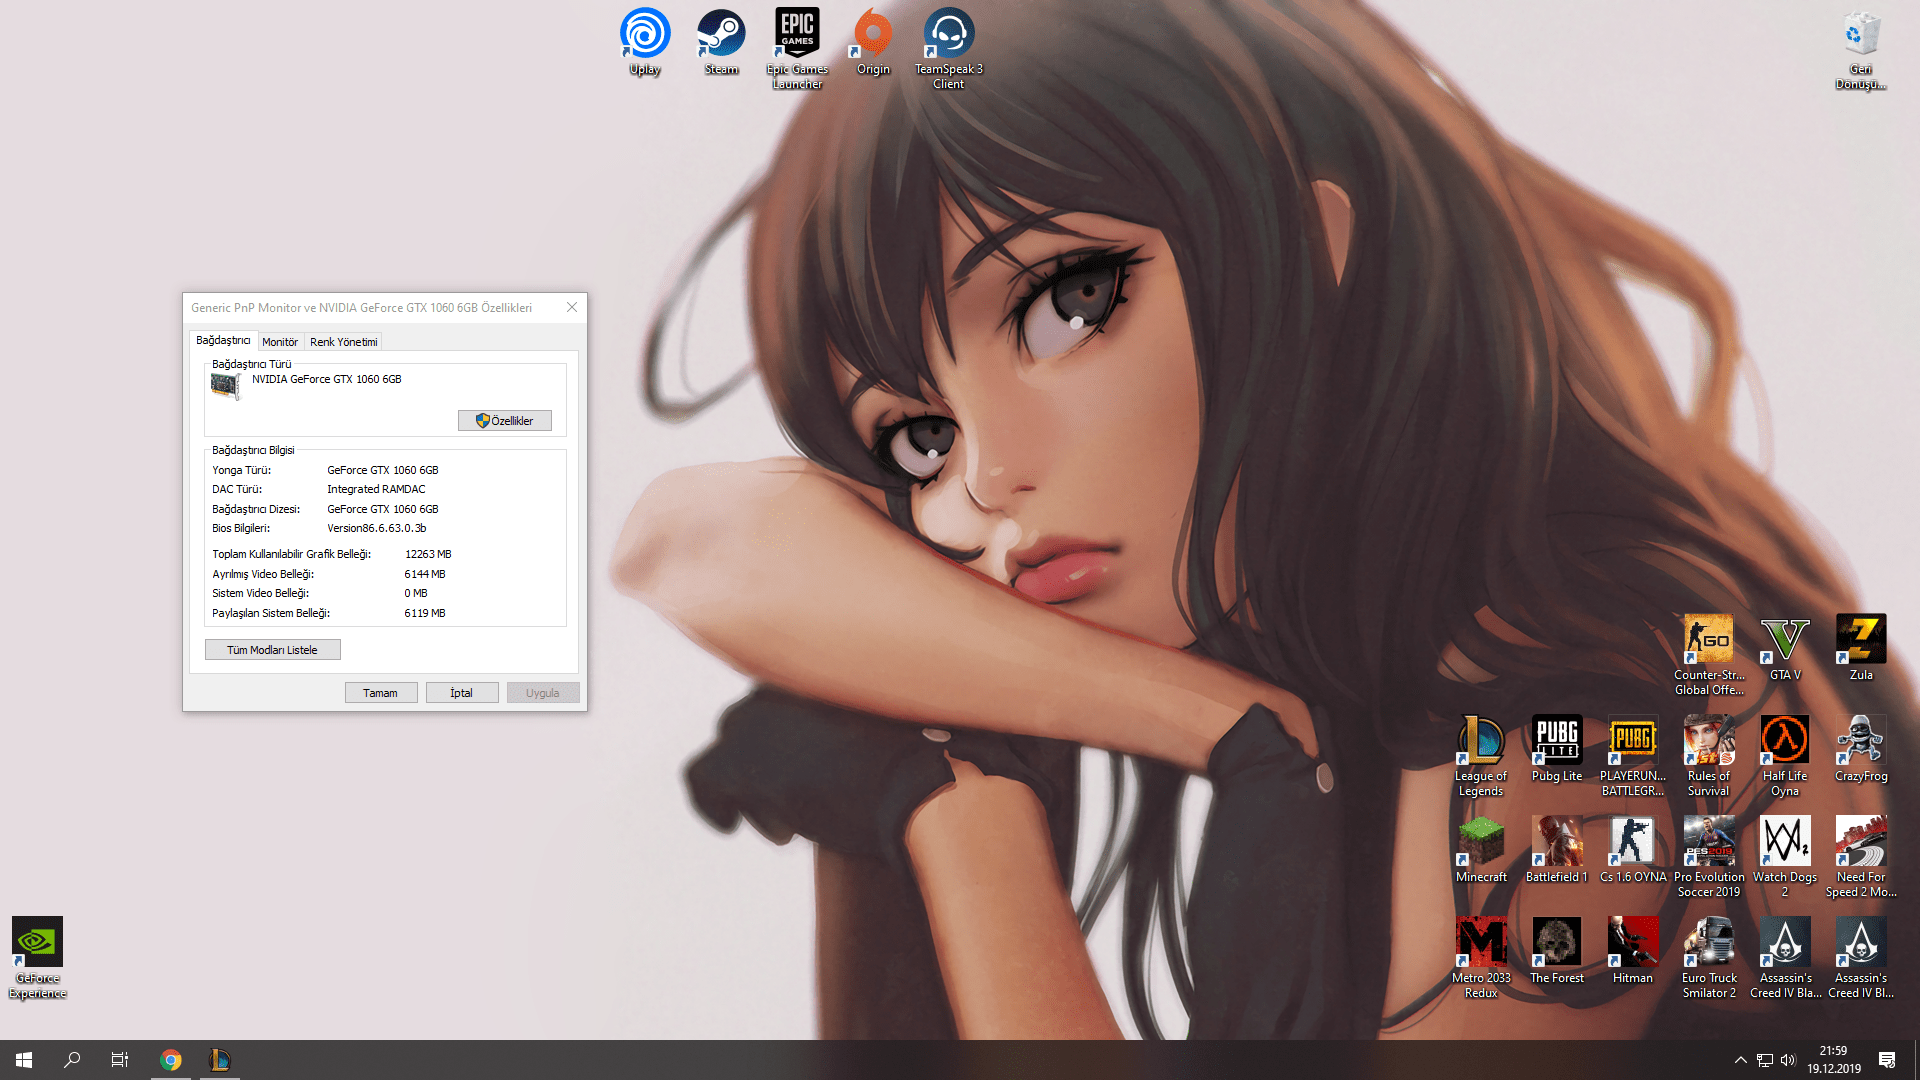The height and width of the screenshot is (1080, 1920).
Task: Click the Minecraft desktop shortcut
Action: (x=1481, y=842)
